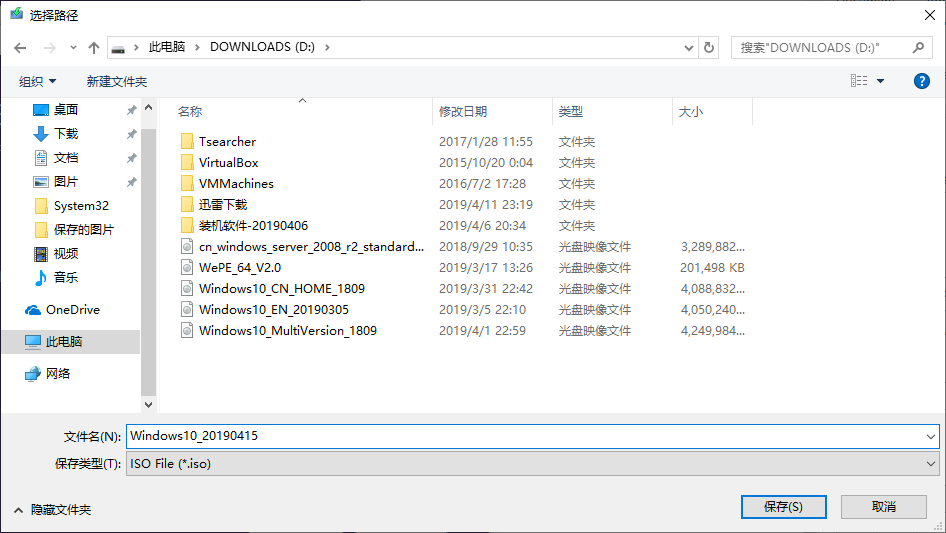This screenshot has width=946, height=533.
Task: Click the navigation pane scroll down arrow
Action: tap(148, 404)
